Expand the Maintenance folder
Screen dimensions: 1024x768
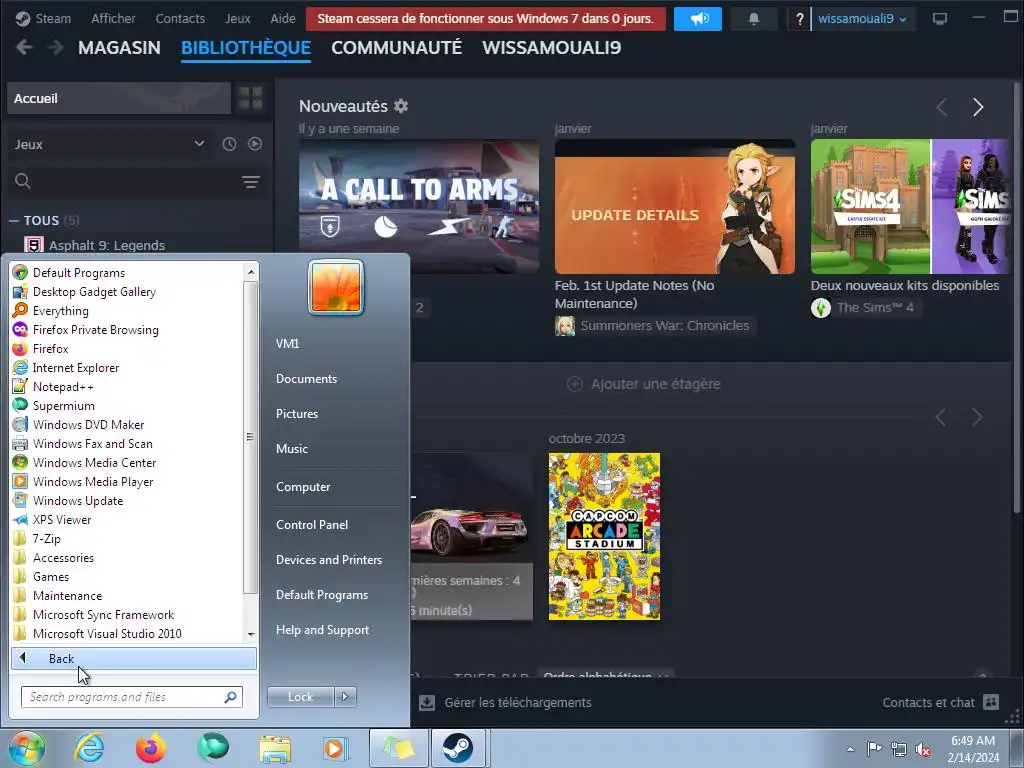point(67,596)
